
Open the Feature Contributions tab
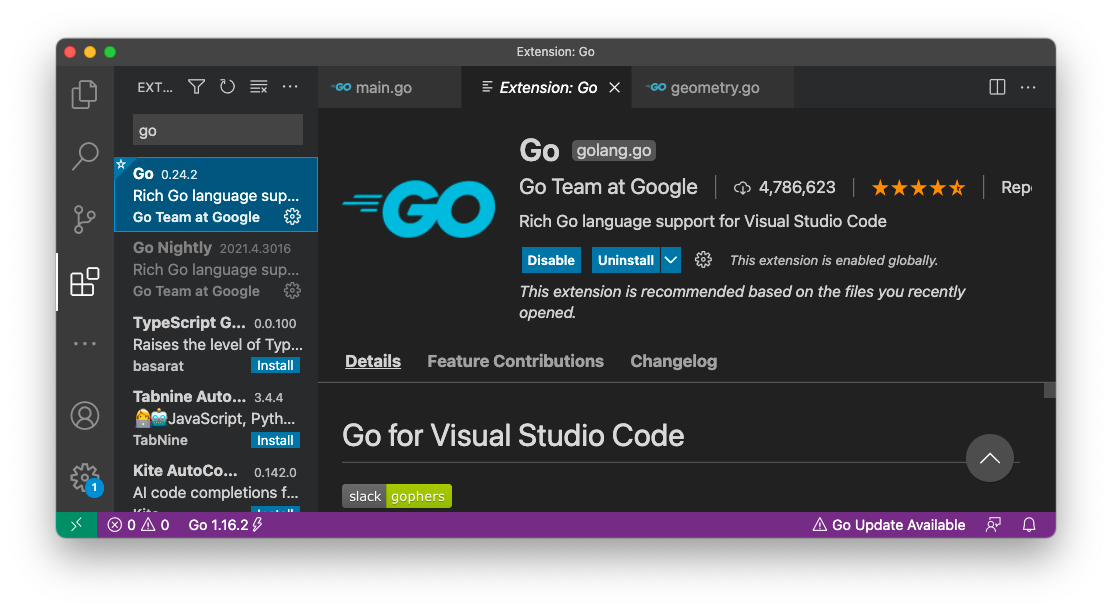[516, 361]
